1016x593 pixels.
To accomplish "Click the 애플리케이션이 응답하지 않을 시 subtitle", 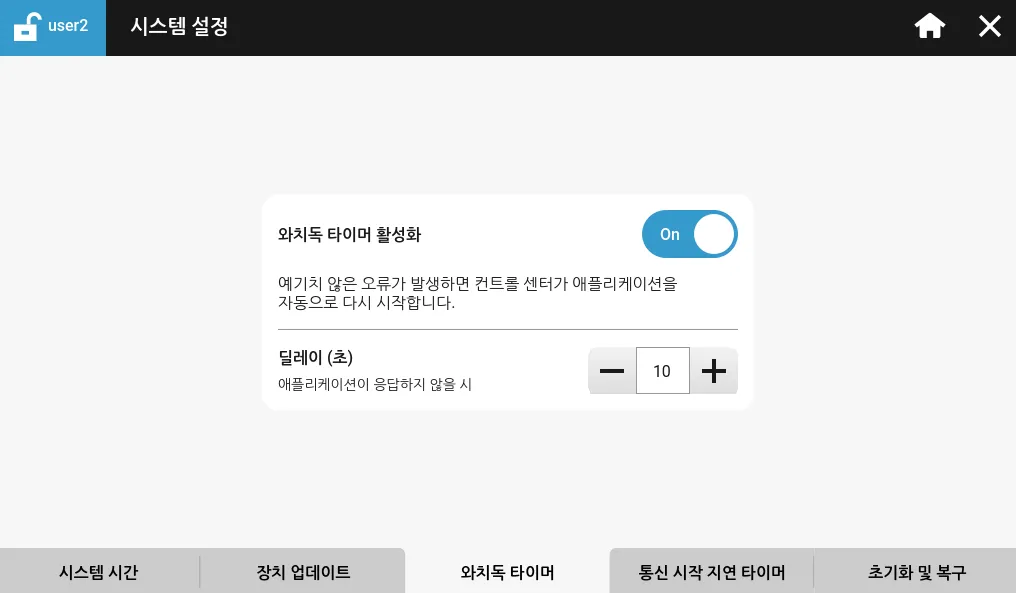I will click(x=374, y=384).
